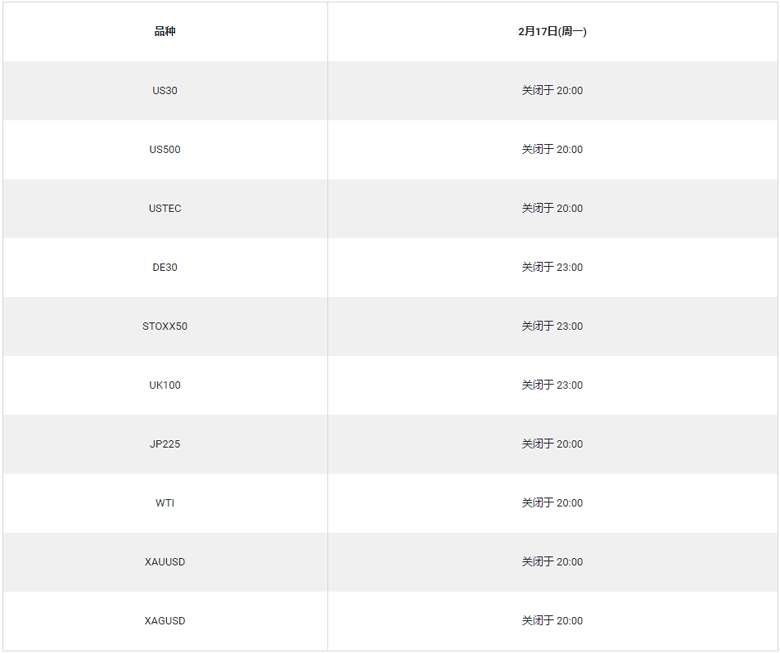Click the 2月17日(周一) column header

tap(552, 31)
